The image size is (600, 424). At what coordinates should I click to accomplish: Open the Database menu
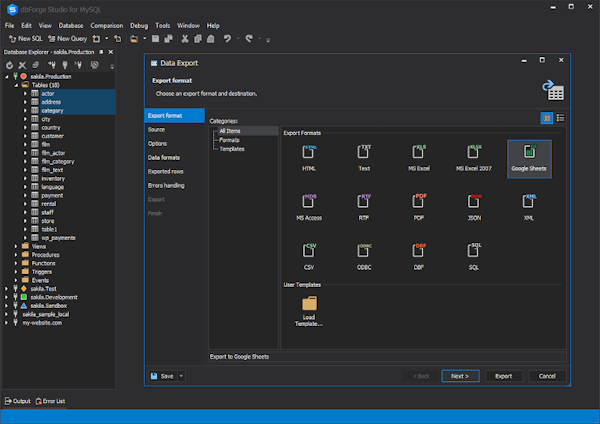[71, 26]
